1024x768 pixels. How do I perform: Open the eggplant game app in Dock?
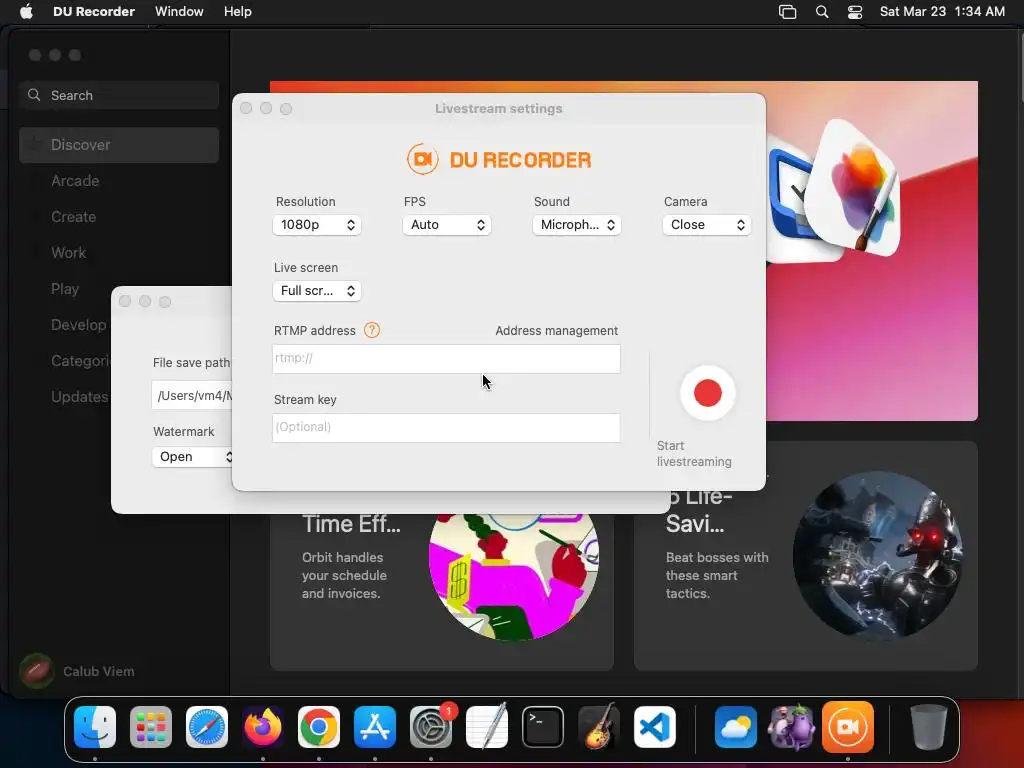[x=792, y=727]
